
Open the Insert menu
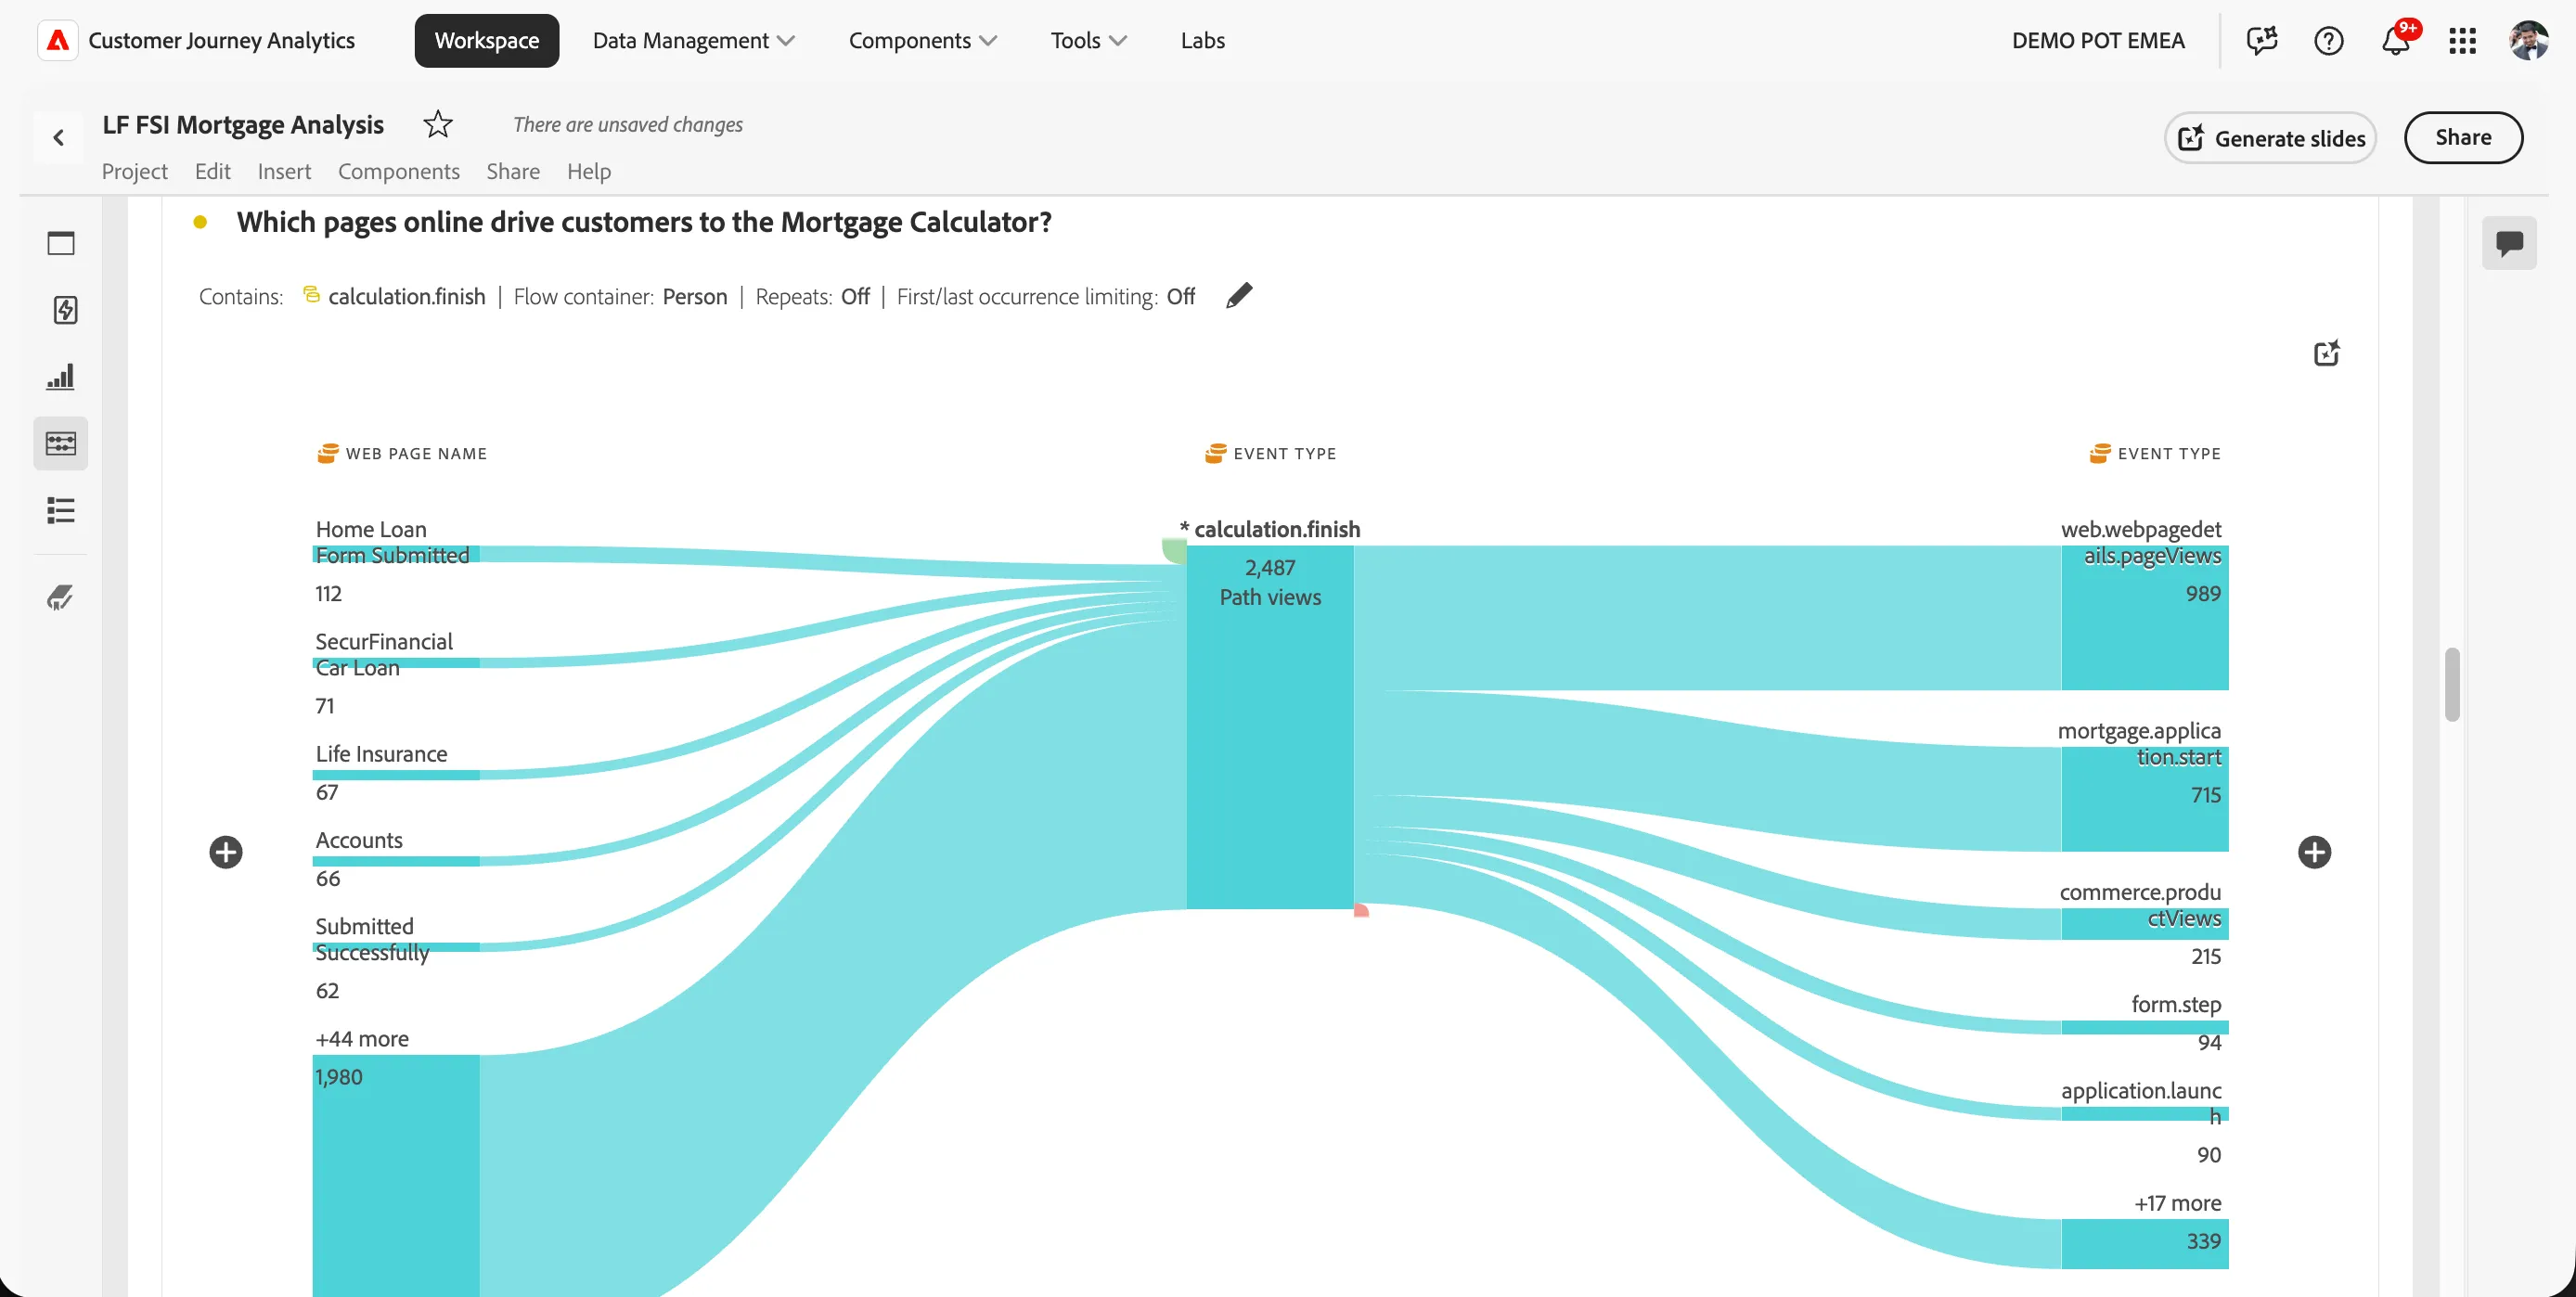pyautogui.click(x=284, y=171)
